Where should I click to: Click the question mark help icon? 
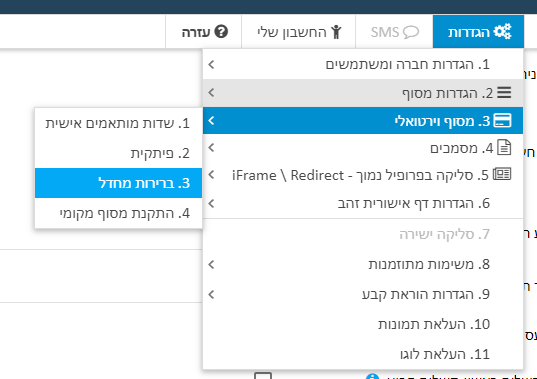coord(221,31)
